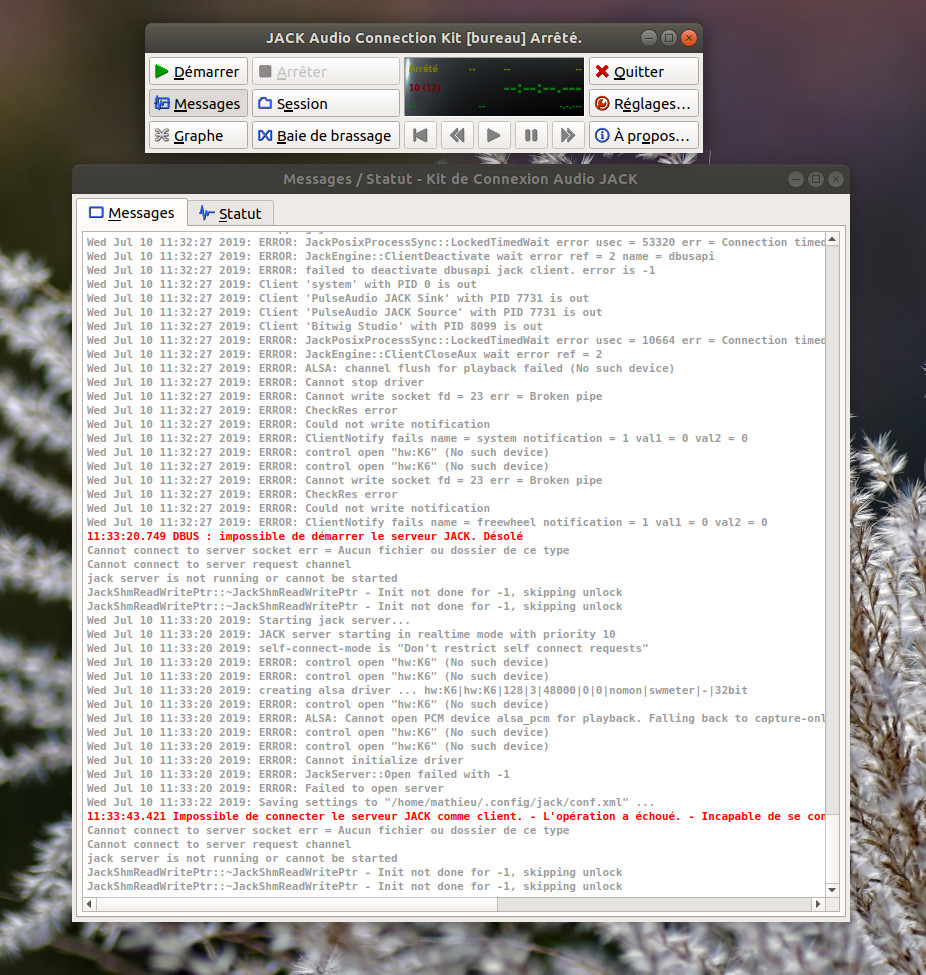Screen dimensions: 926x975
Task: Close the Messages / Statut window
Action: (836, 179)
